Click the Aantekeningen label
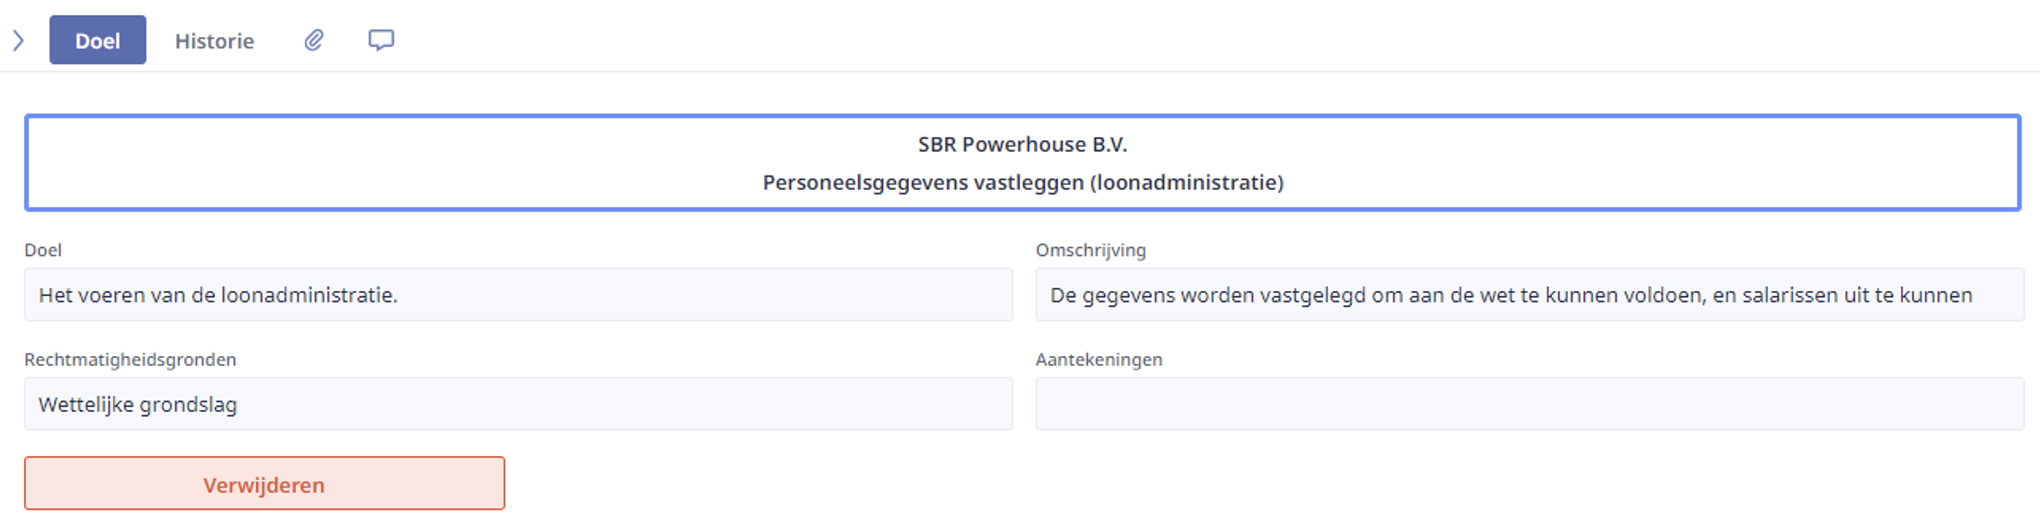 tap(1099, 359)
